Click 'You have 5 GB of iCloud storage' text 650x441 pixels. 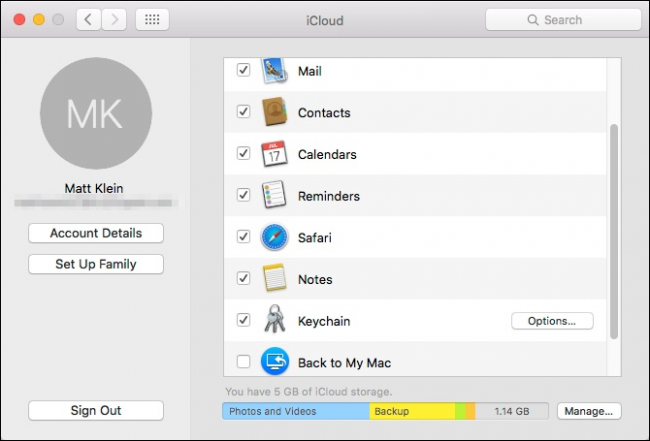[309, 392]
